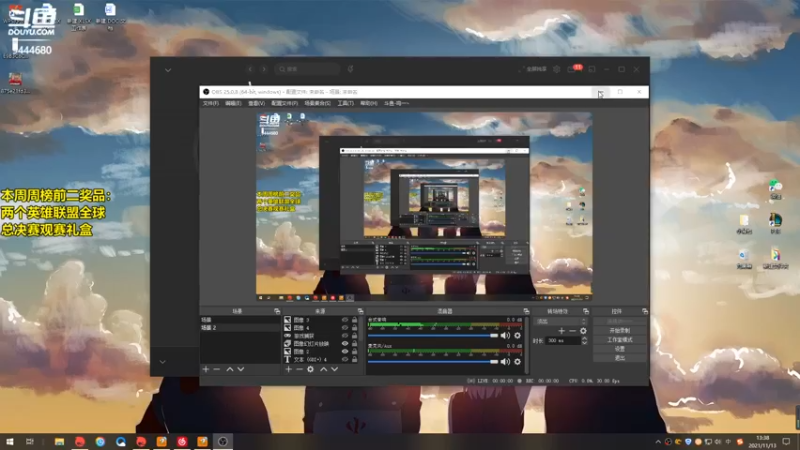The image size is (800, 450).
Task: Open settings gear in the background dark window
Action: 557,69
